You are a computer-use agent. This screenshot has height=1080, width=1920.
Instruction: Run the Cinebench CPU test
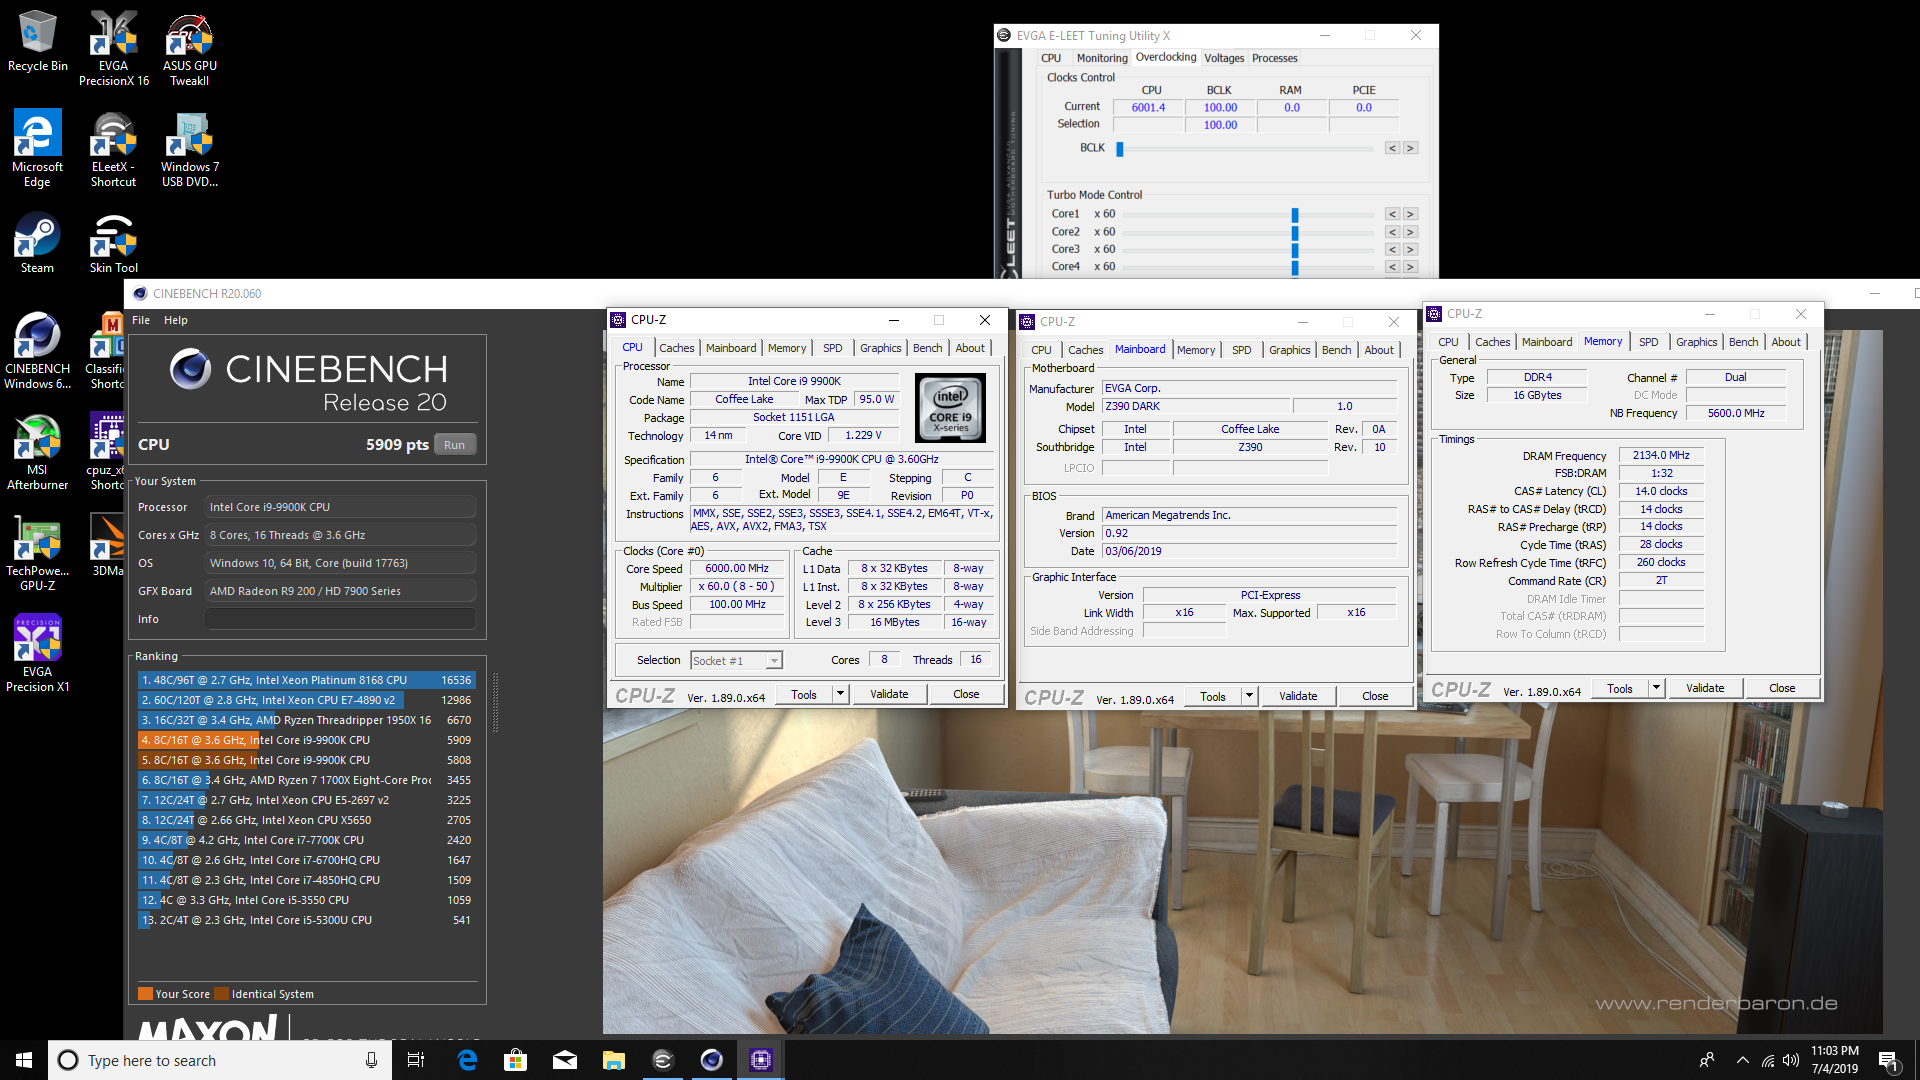pos(455,445)
